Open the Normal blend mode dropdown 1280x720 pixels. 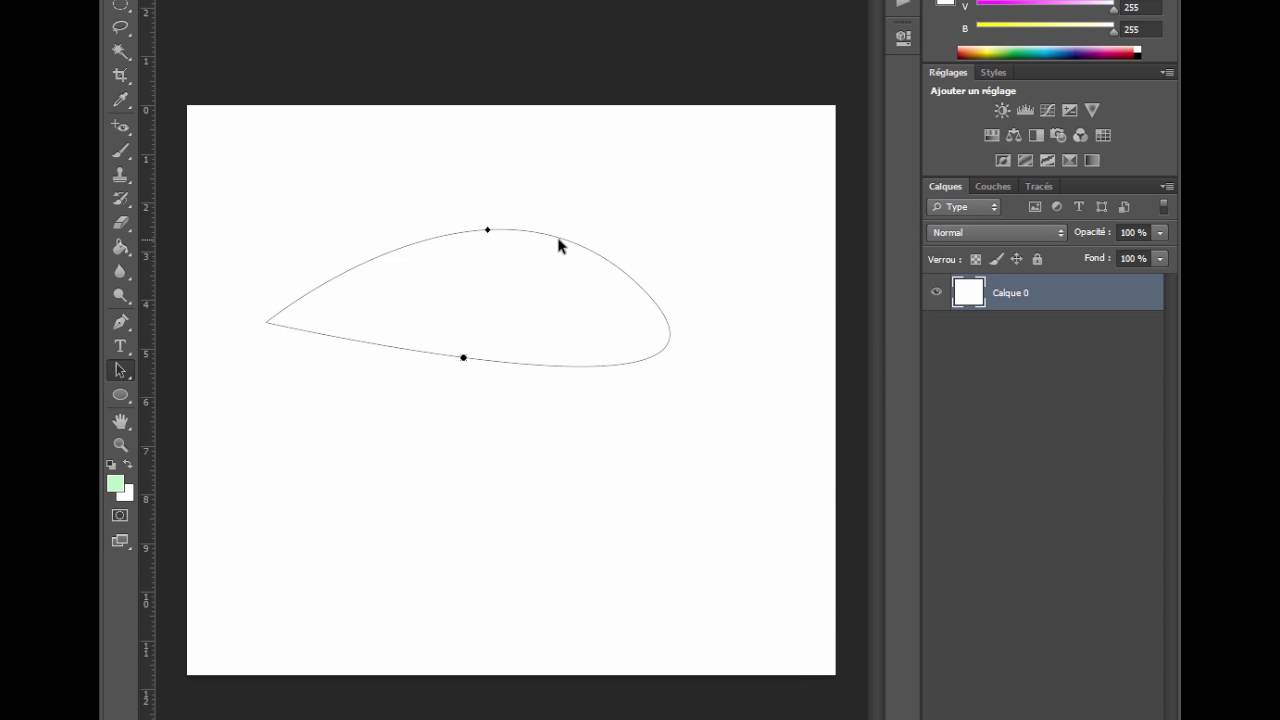997,232
